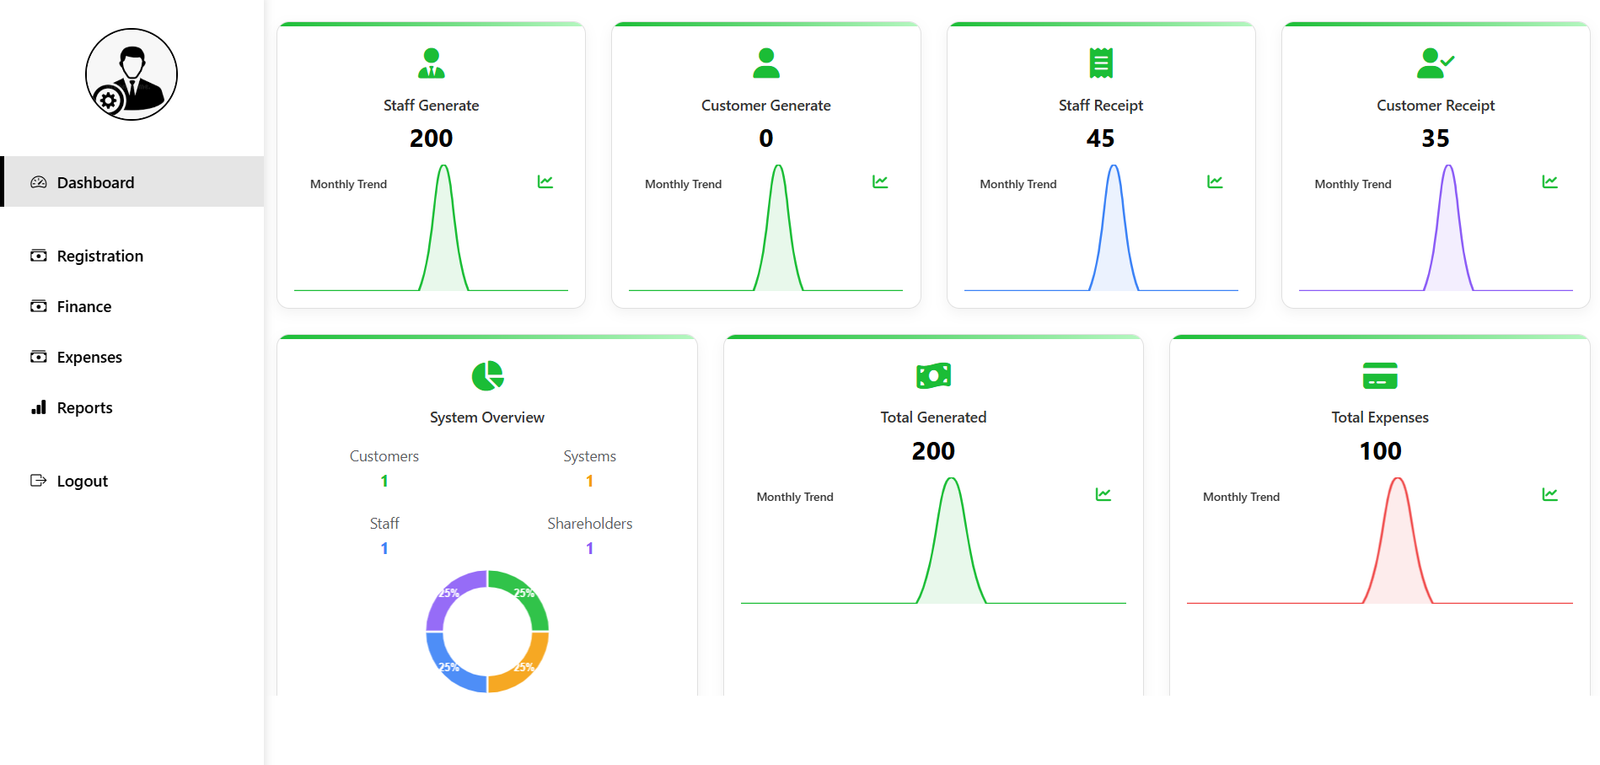Click the Logout link

click(82, 481)
